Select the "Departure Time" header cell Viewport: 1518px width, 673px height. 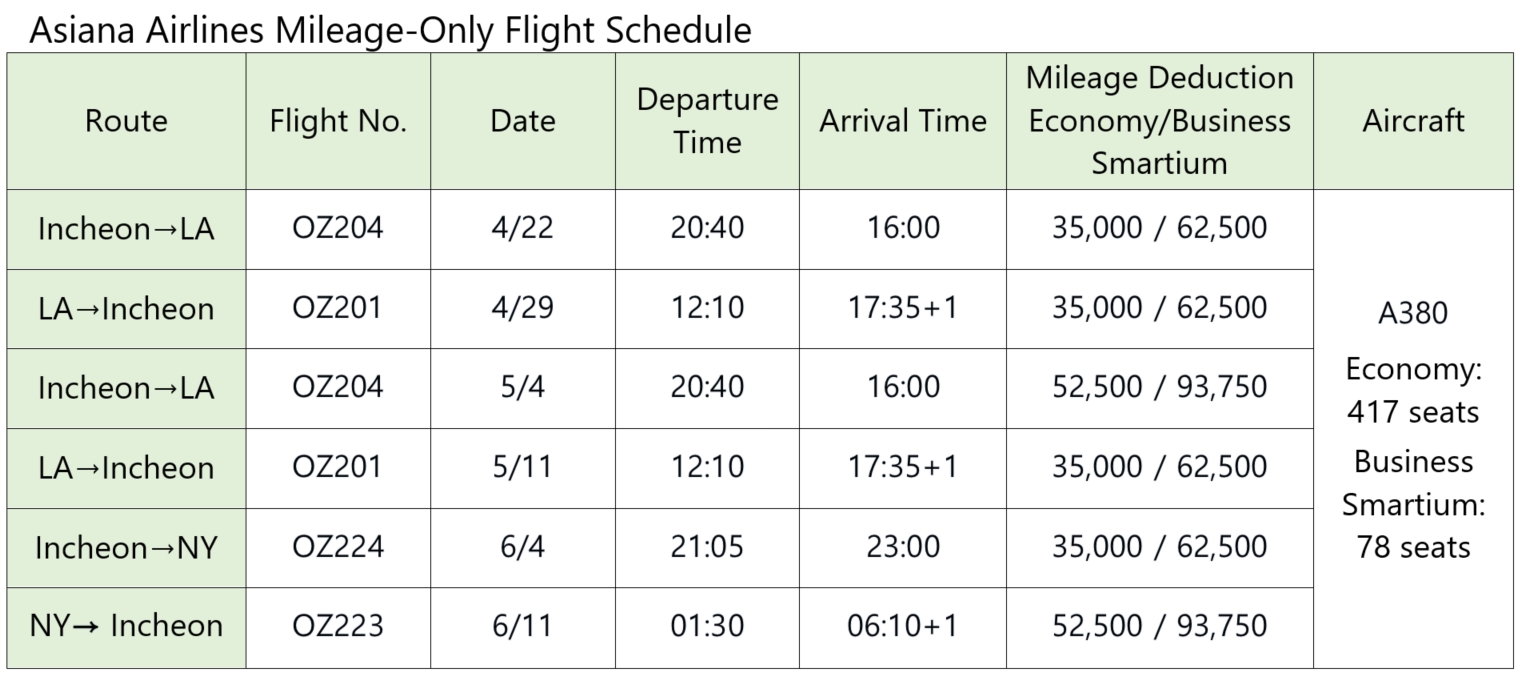point(707,121)
